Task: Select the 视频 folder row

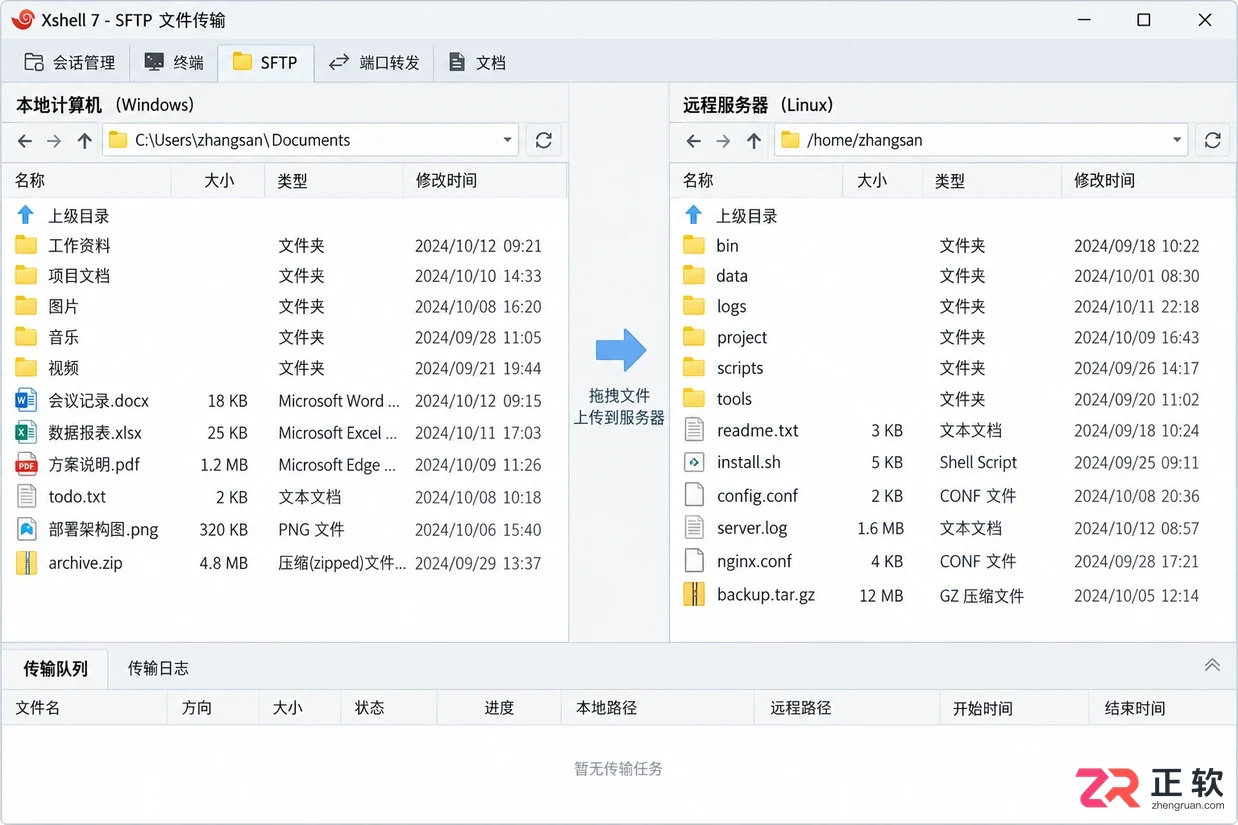Action: 285,368
